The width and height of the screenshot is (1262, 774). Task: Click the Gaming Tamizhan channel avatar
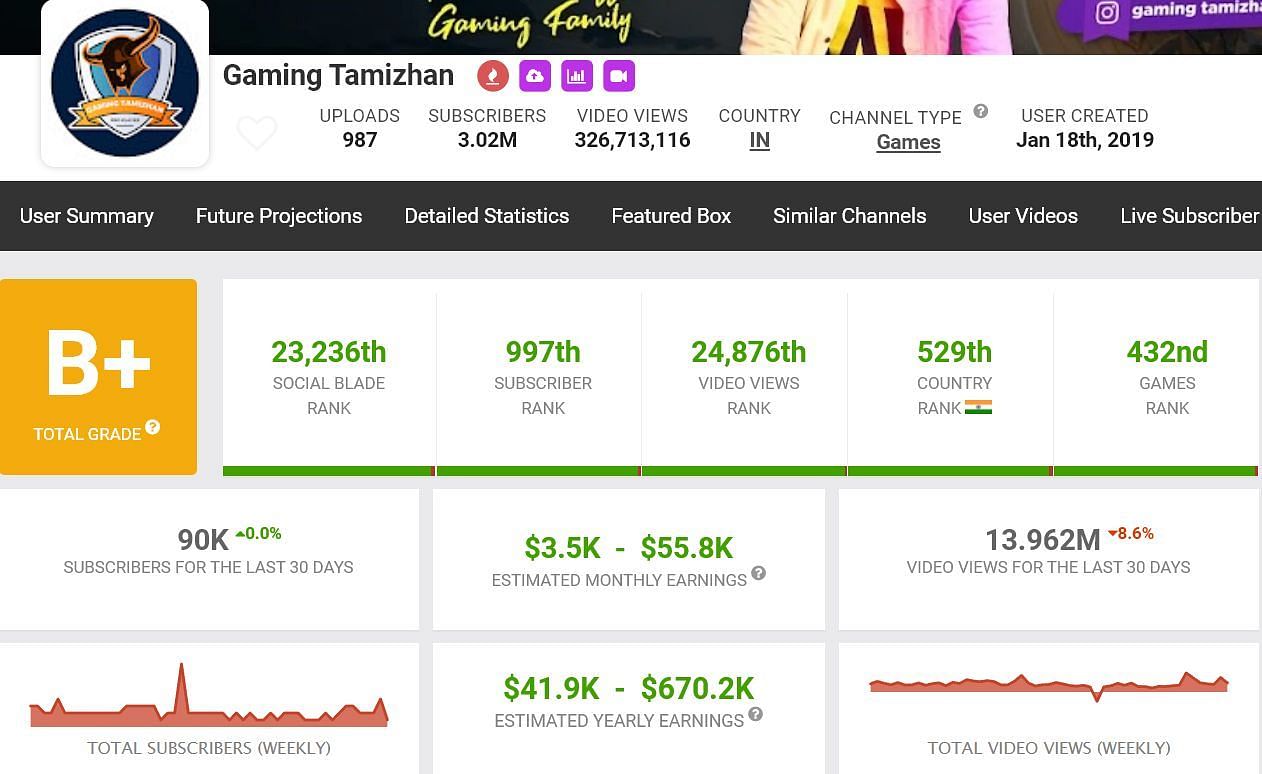125,83
